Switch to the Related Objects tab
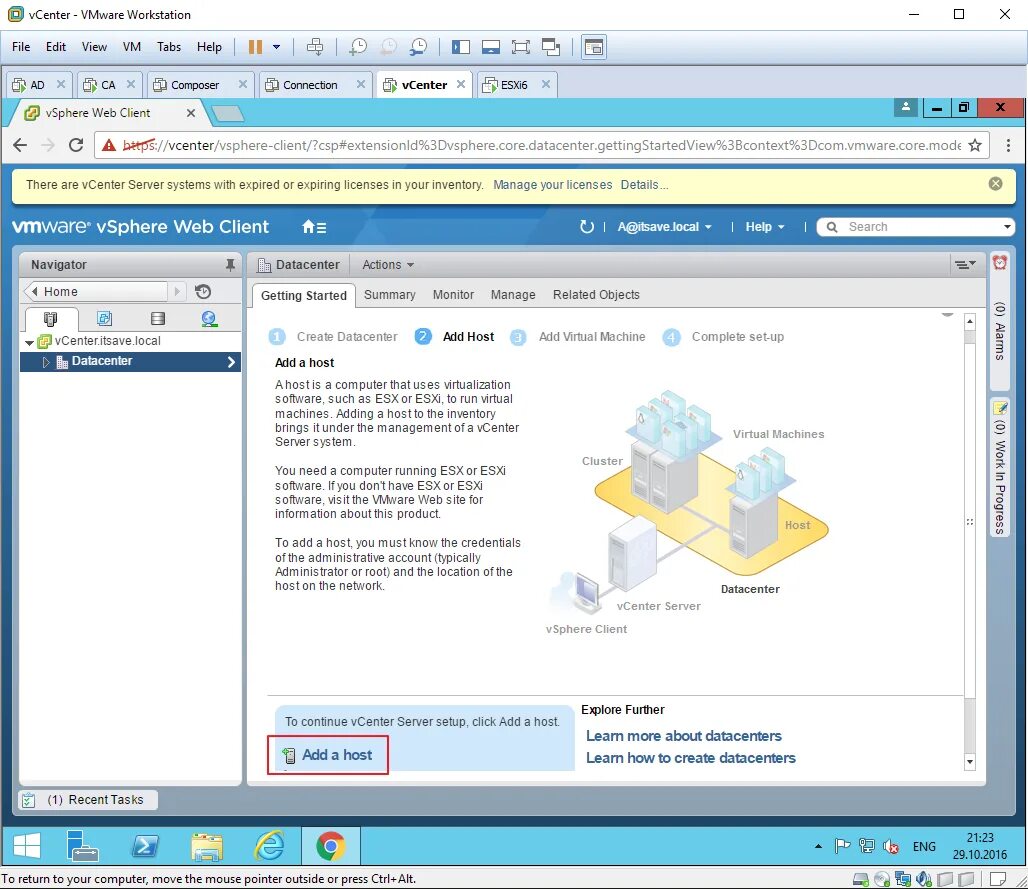The height and width of the screenshot is (889, 1028). click(x=596, y=295)
